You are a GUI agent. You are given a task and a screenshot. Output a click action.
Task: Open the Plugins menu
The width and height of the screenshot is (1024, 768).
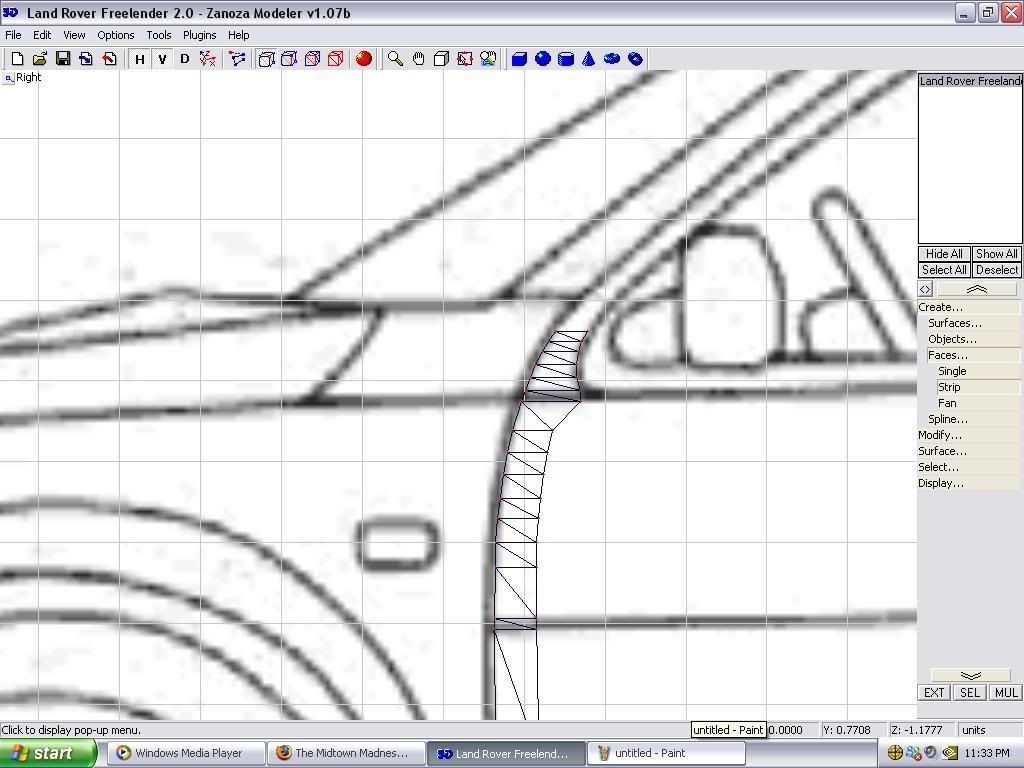click(199, 35)
